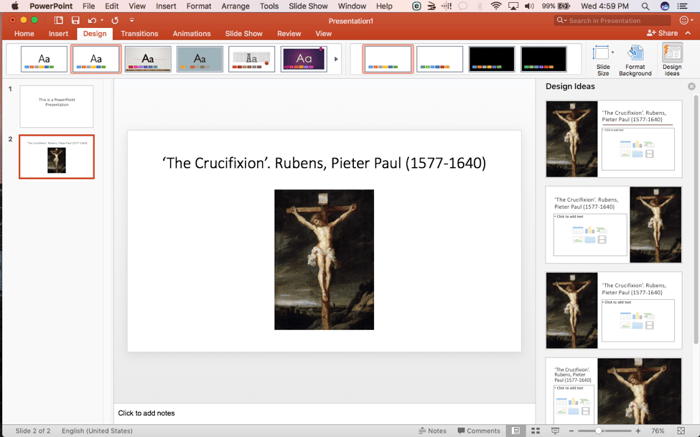Open the layout panel icon beside Save

(58, 21)
